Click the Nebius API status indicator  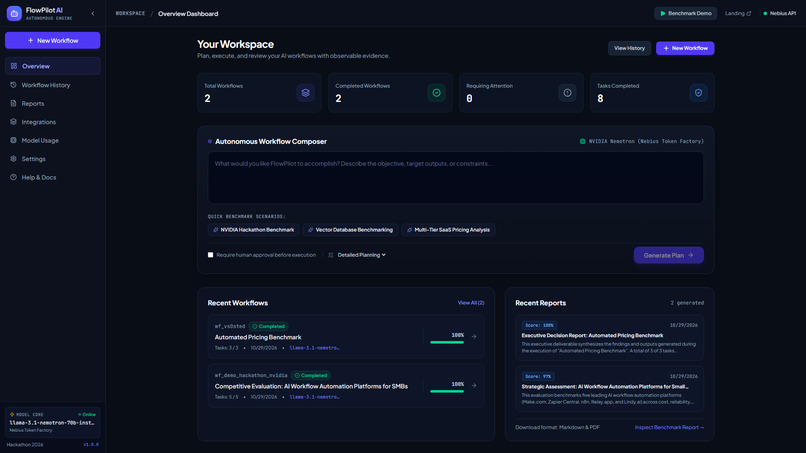[x=779, y=13]
